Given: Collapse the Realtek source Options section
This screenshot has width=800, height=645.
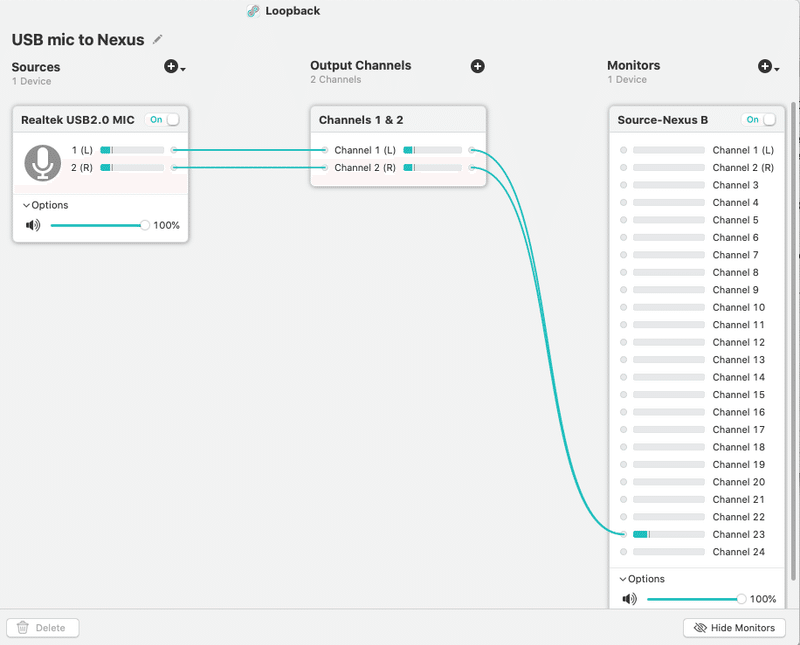Looking at the screenshot, I should 26,205.
